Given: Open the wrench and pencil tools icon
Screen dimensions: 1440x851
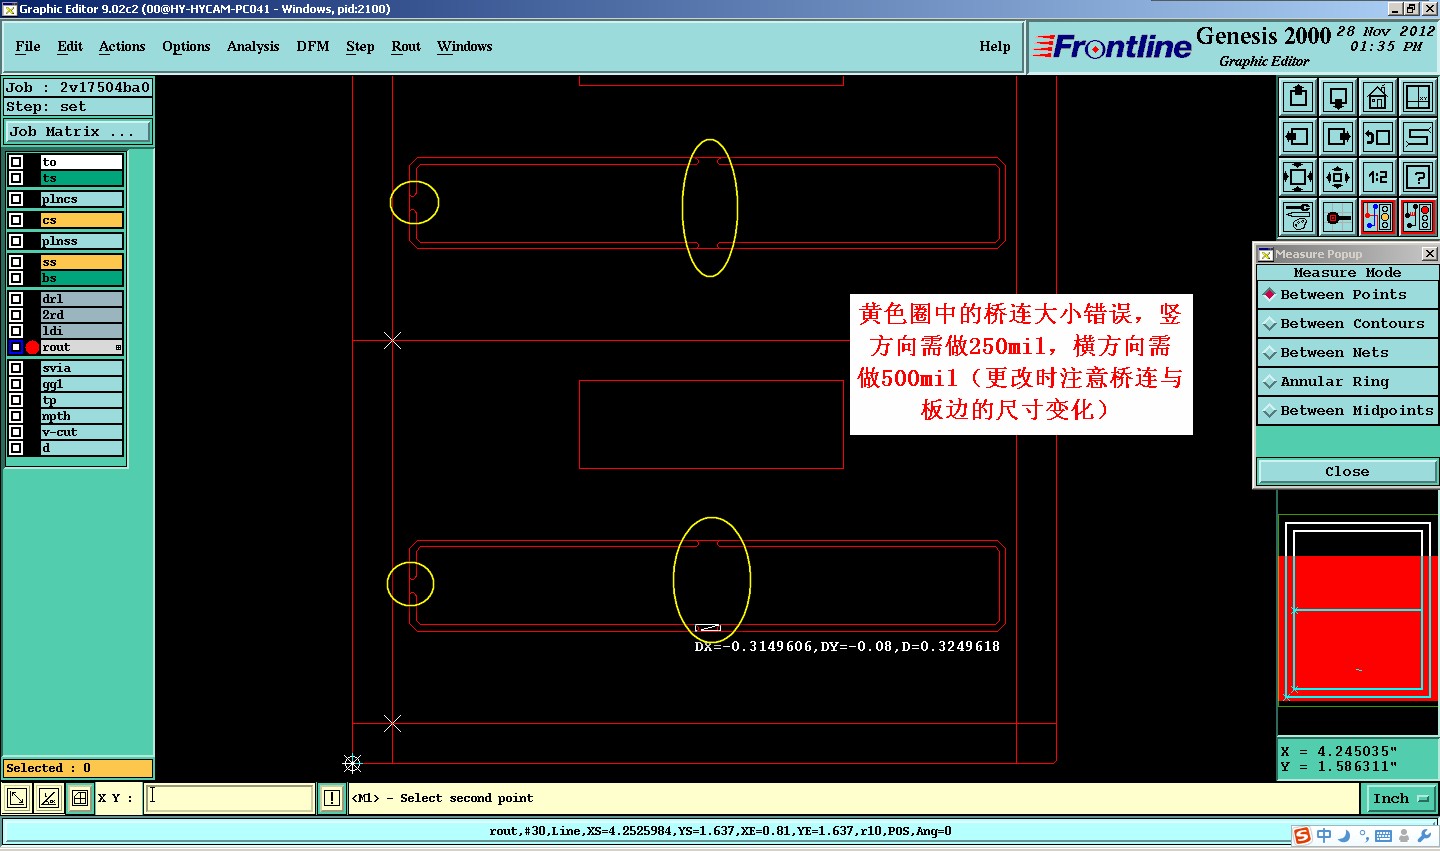Looking at the screenshot, I should [x=1298, y=217].
